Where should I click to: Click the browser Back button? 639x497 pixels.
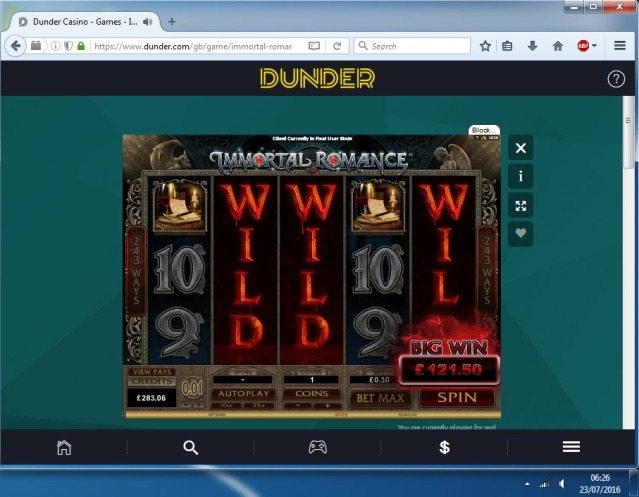point(15,46)
